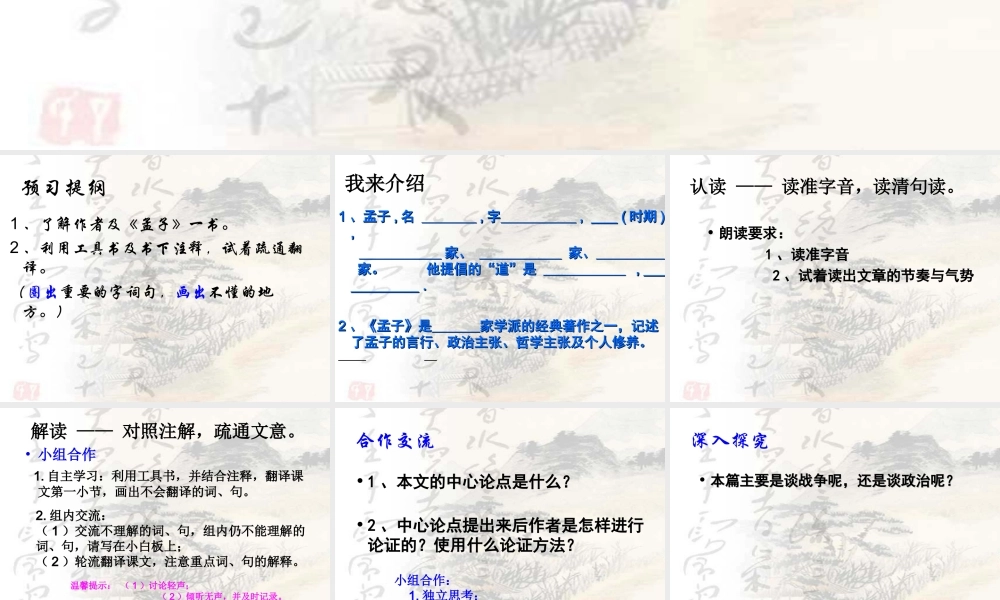Image resolution: width=1000 pixels, height=600 pixels.
Task: Click the title text 预习提纲
Action: click(x=64, y=187)
